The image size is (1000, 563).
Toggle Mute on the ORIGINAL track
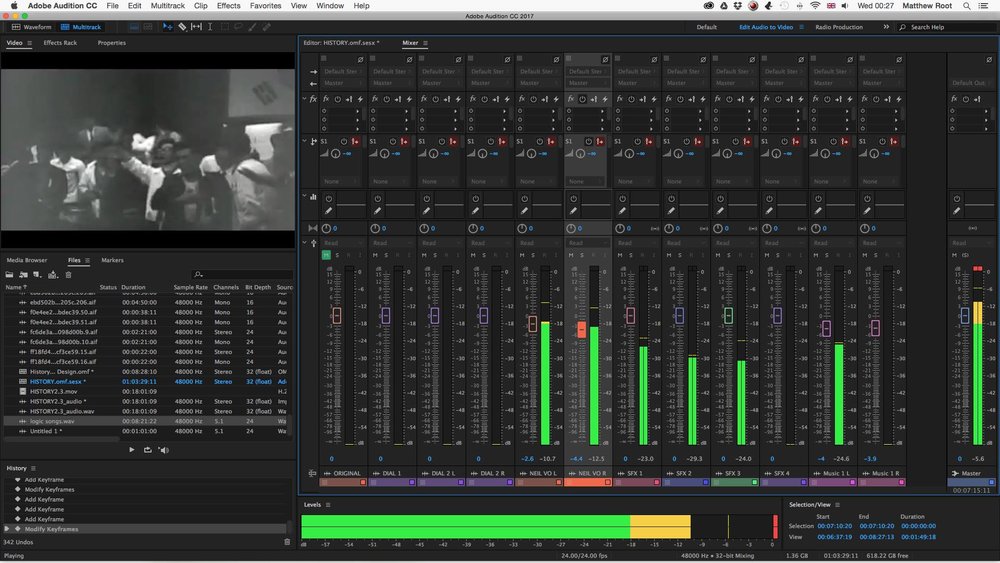pyautogui.click(x=326, y=255)
